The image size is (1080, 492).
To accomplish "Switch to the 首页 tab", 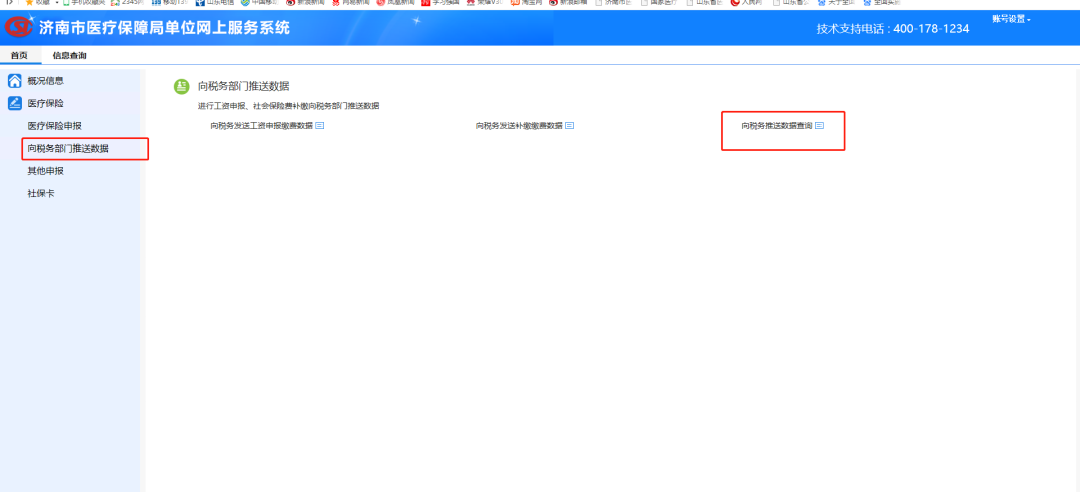I will tap(19, 56).
